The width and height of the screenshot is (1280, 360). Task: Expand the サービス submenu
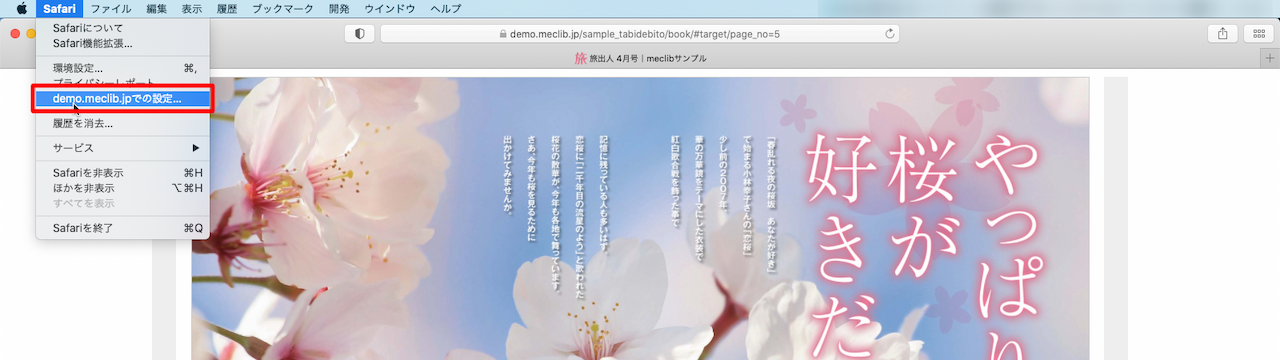[123, 148]
